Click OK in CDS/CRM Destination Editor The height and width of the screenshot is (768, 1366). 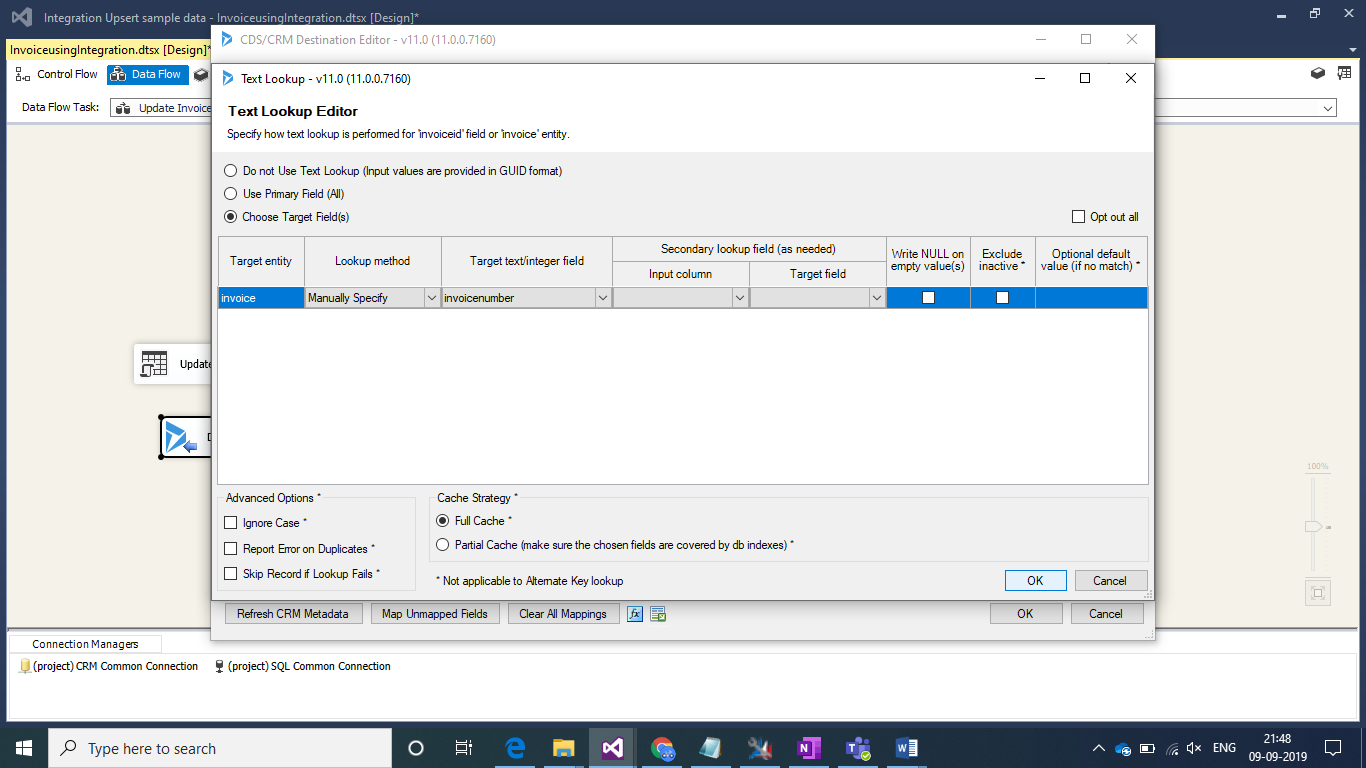click(x=1025, y=614)
